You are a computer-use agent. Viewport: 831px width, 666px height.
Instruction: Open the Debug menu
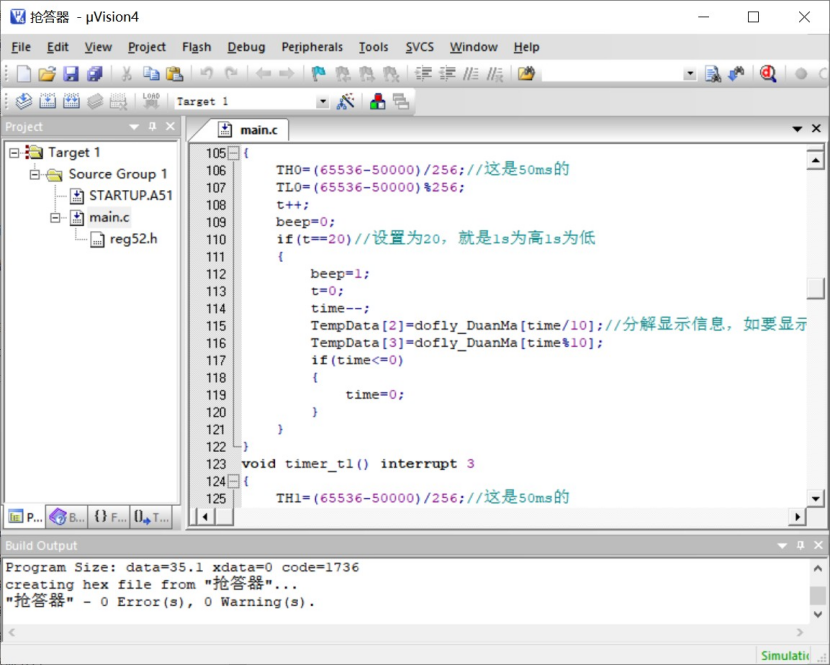tap(246, 47)
